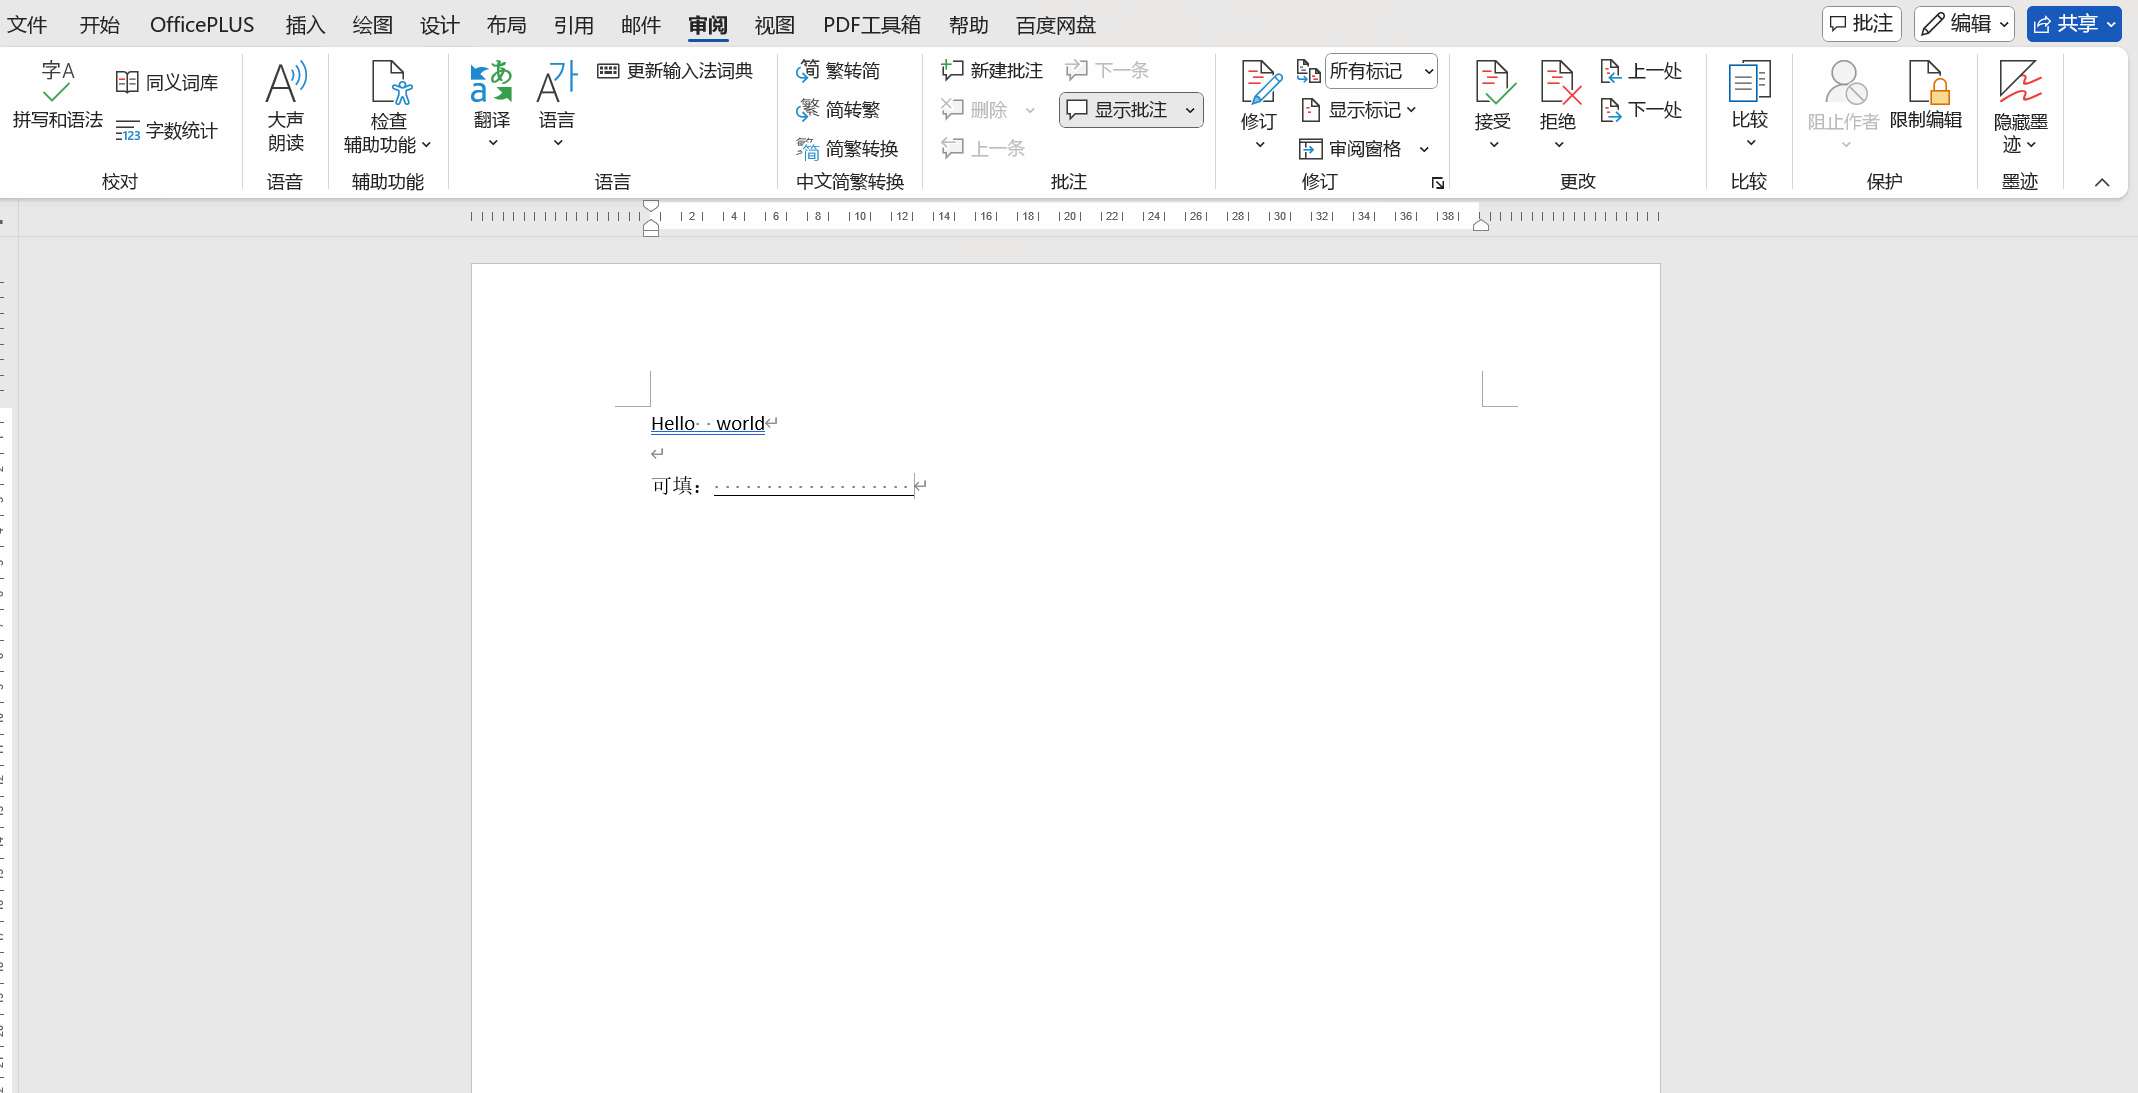This screenshot has width=2138, height=1093.
Task: Click the Compare (比较) documents icon
Action: pos(1749,84)
